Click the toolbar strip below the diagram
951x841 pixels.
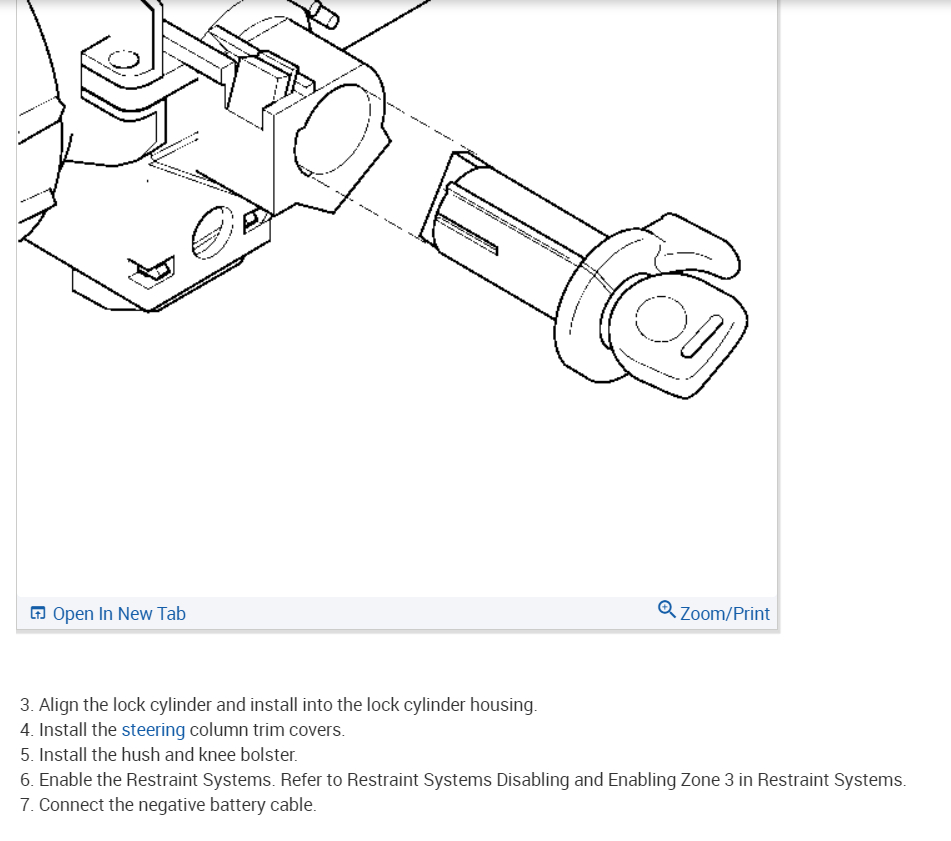point(400,613)
